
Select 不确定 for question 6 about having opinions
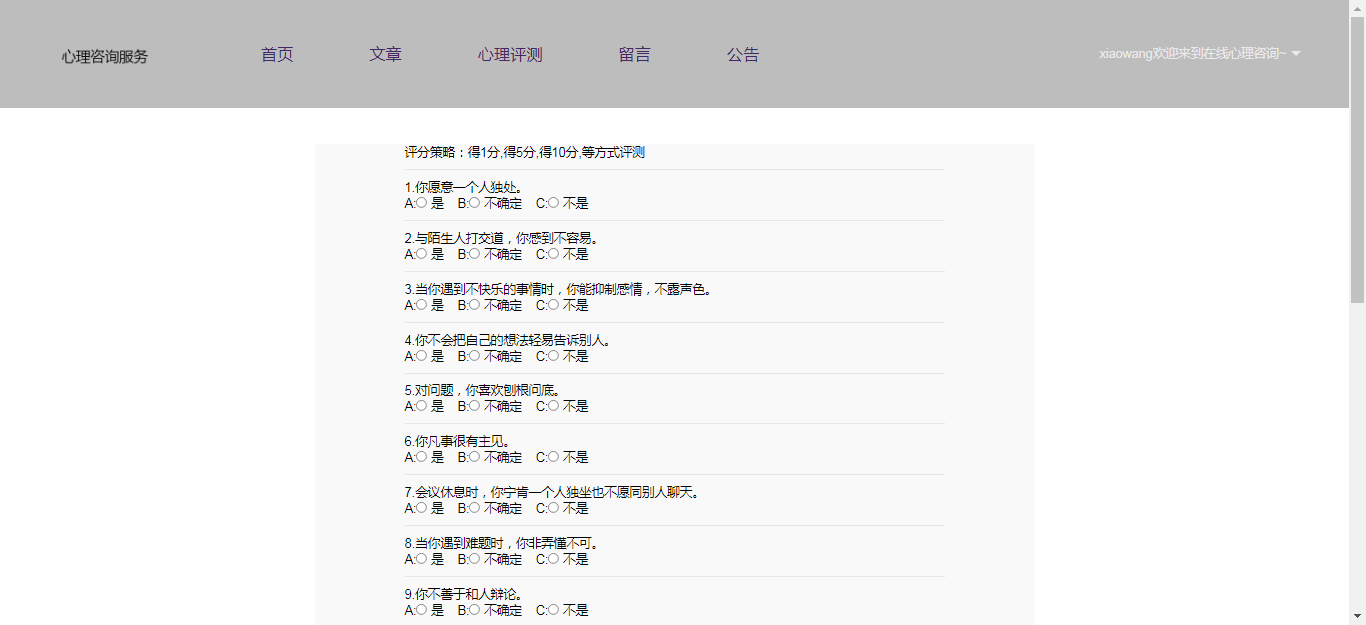pos(474,457)
